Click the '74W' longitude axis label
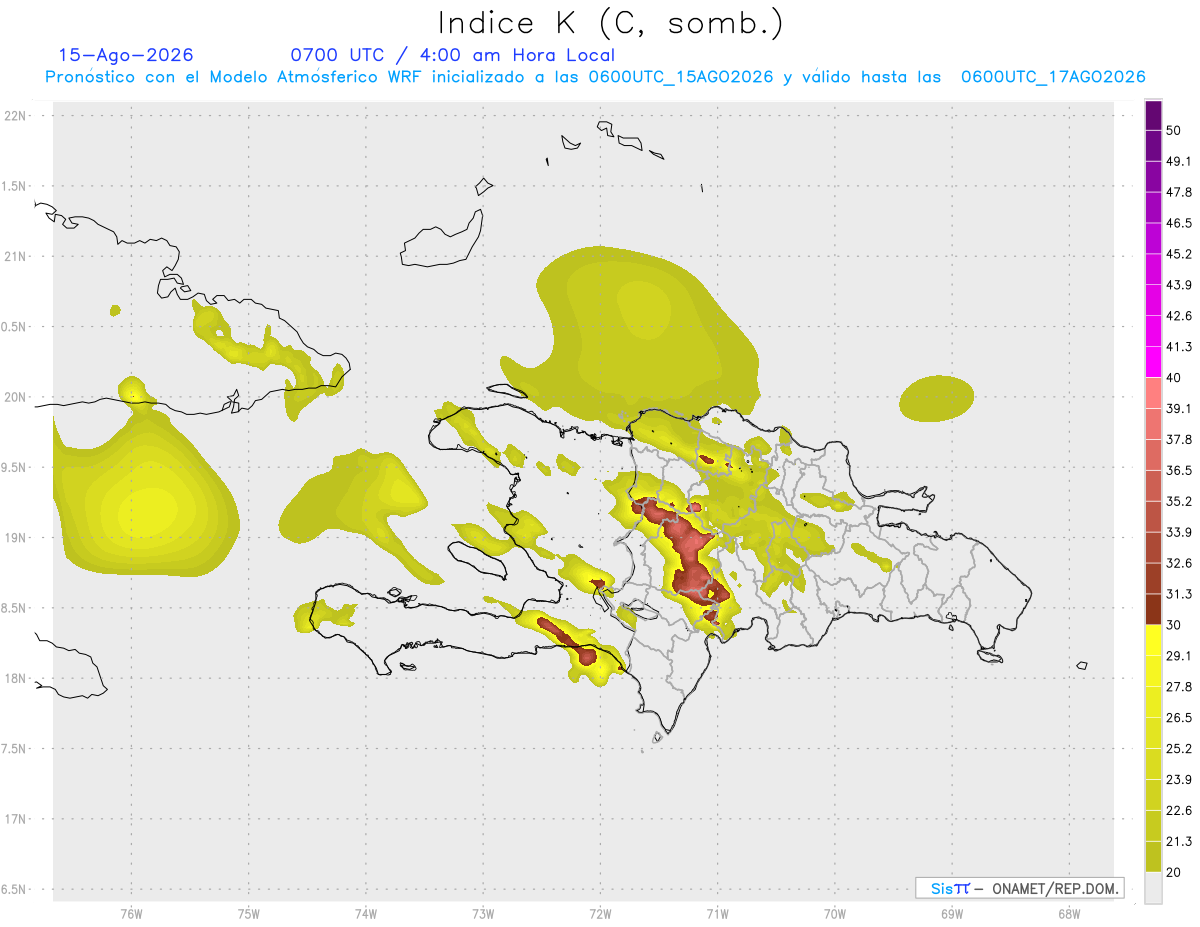The image size is (1200, 927). (x=365, y=913)
